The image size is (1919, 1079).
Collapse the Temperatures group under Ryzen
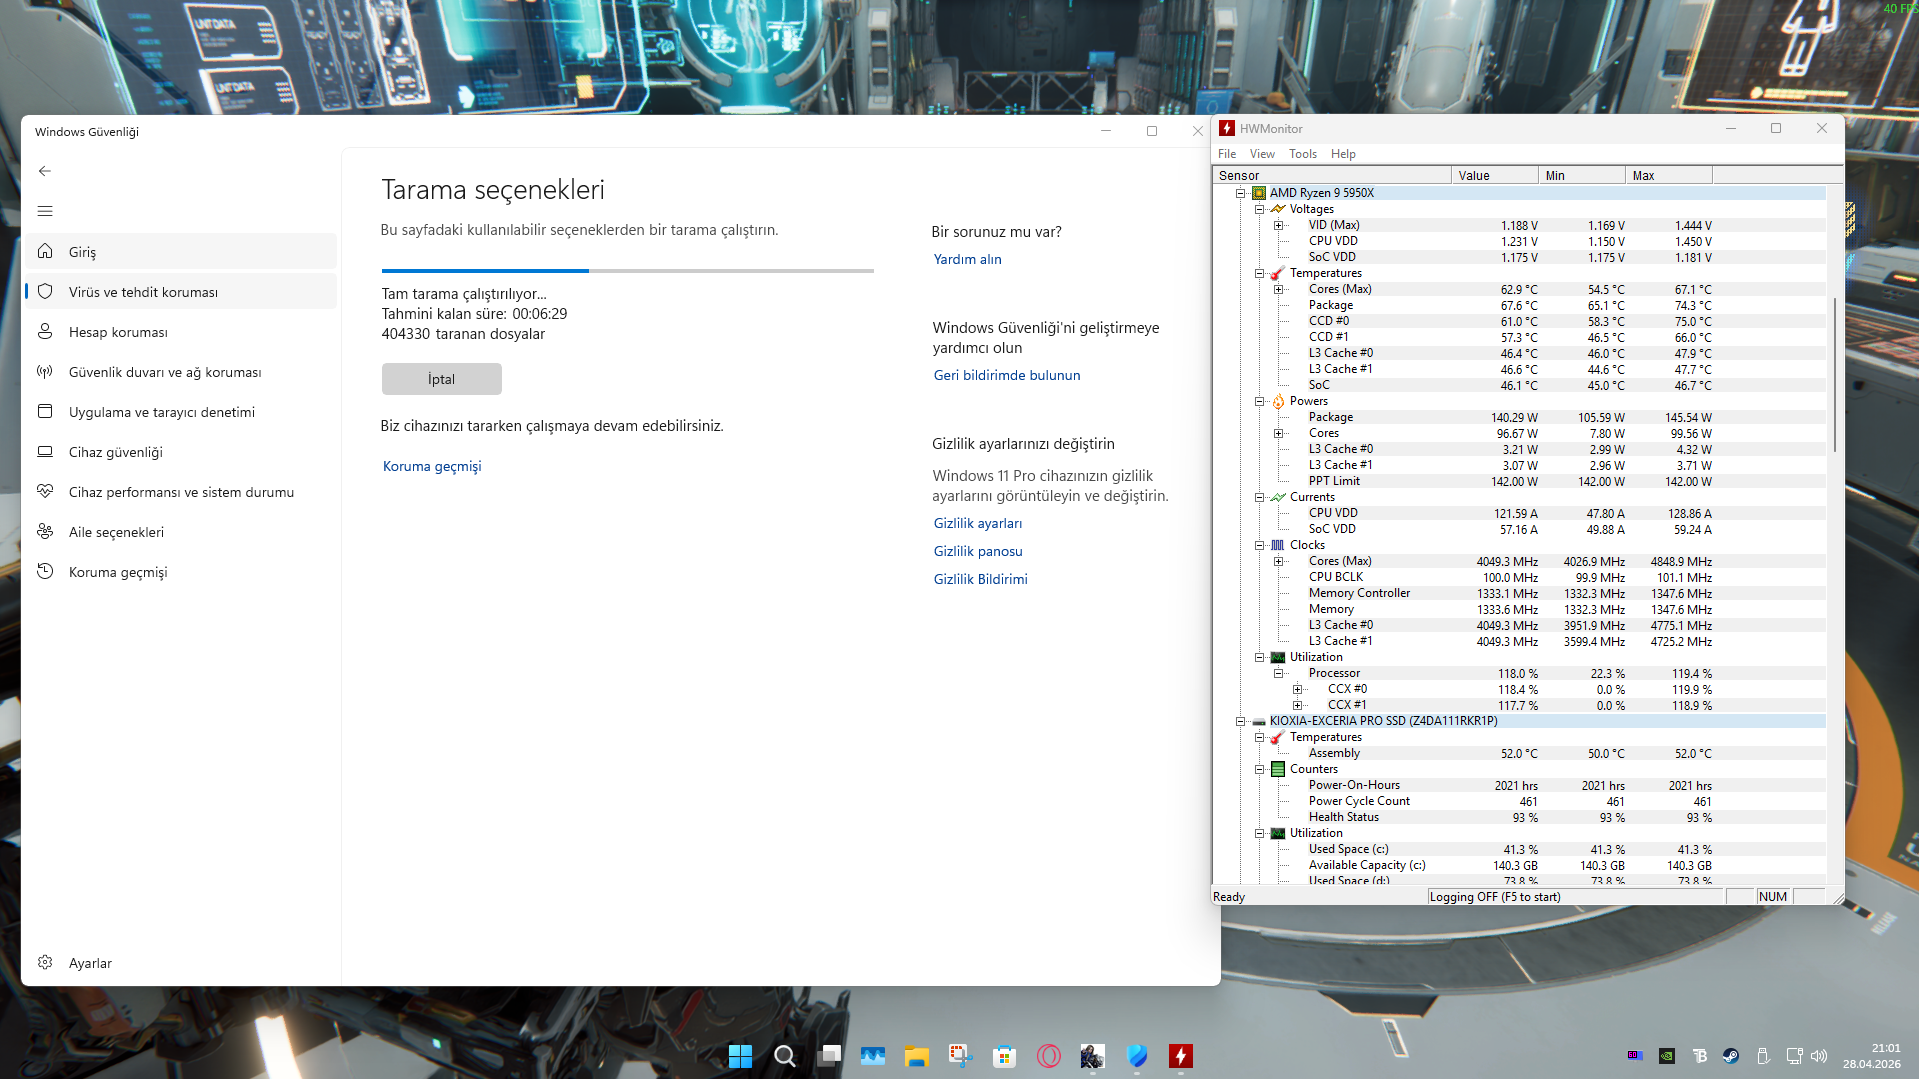pos(1260,273)
